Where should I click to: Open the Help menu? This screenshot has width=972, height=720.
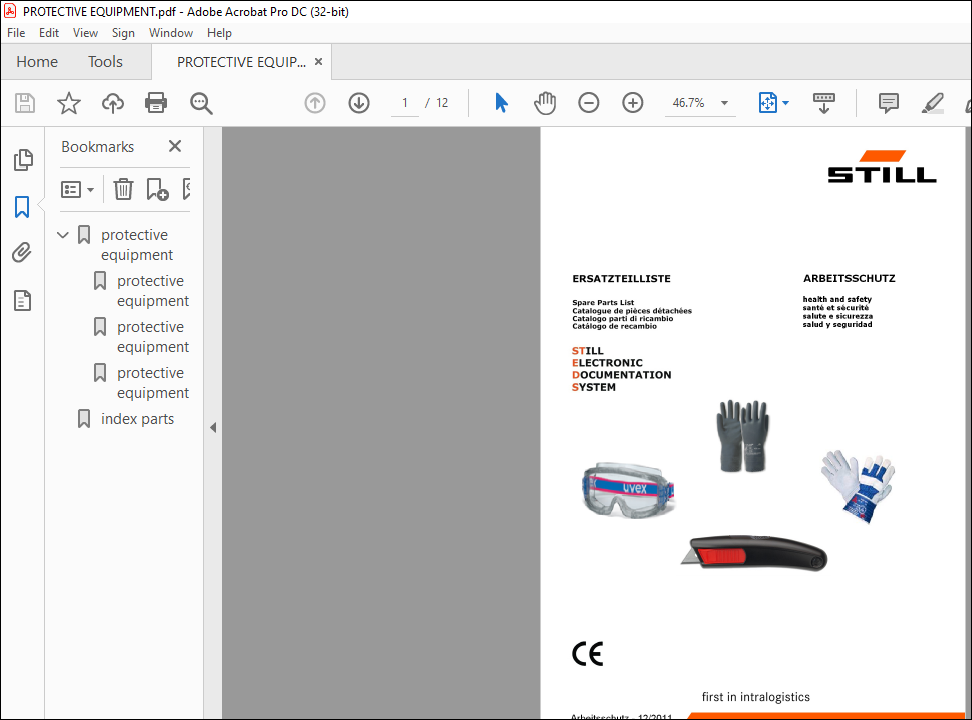pos(219,33)
